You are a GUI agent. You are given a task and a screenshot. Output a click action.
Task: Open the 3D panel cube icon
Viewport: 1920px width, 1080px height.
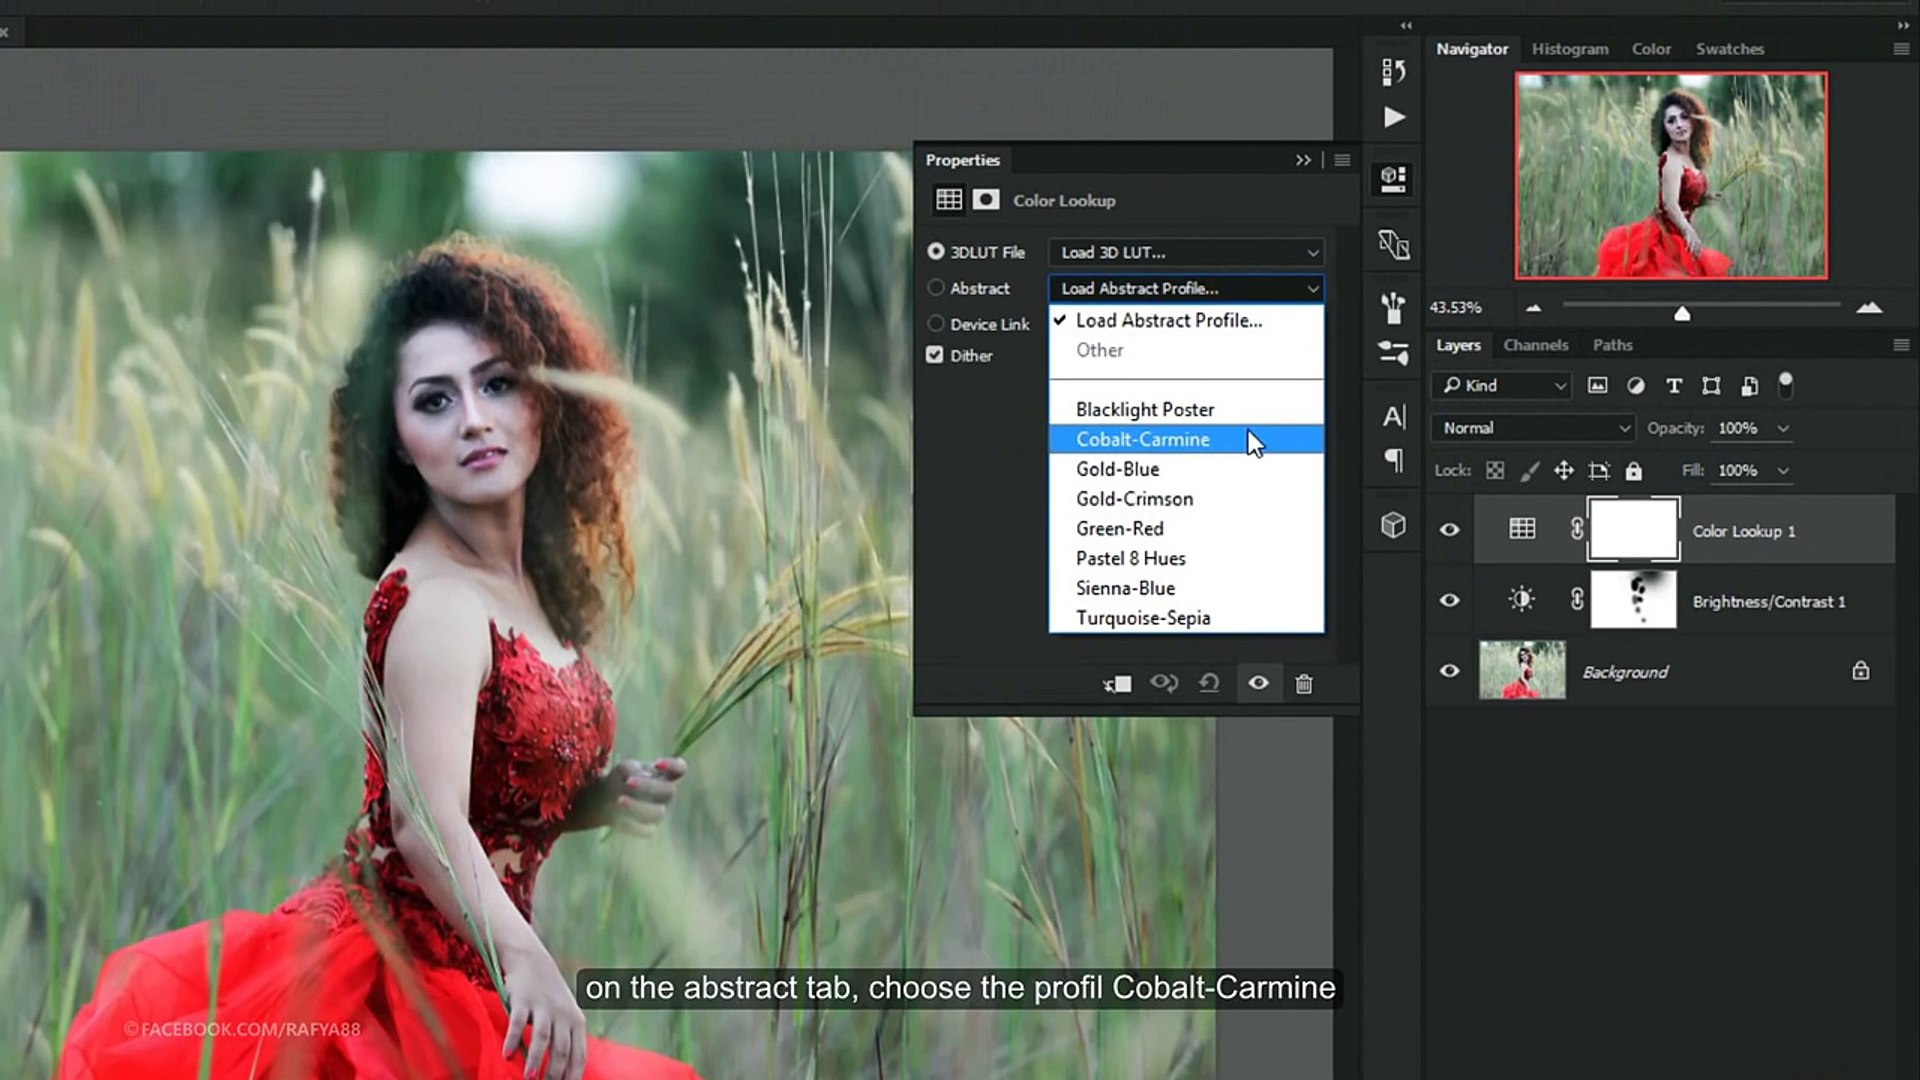[1393, 525]
